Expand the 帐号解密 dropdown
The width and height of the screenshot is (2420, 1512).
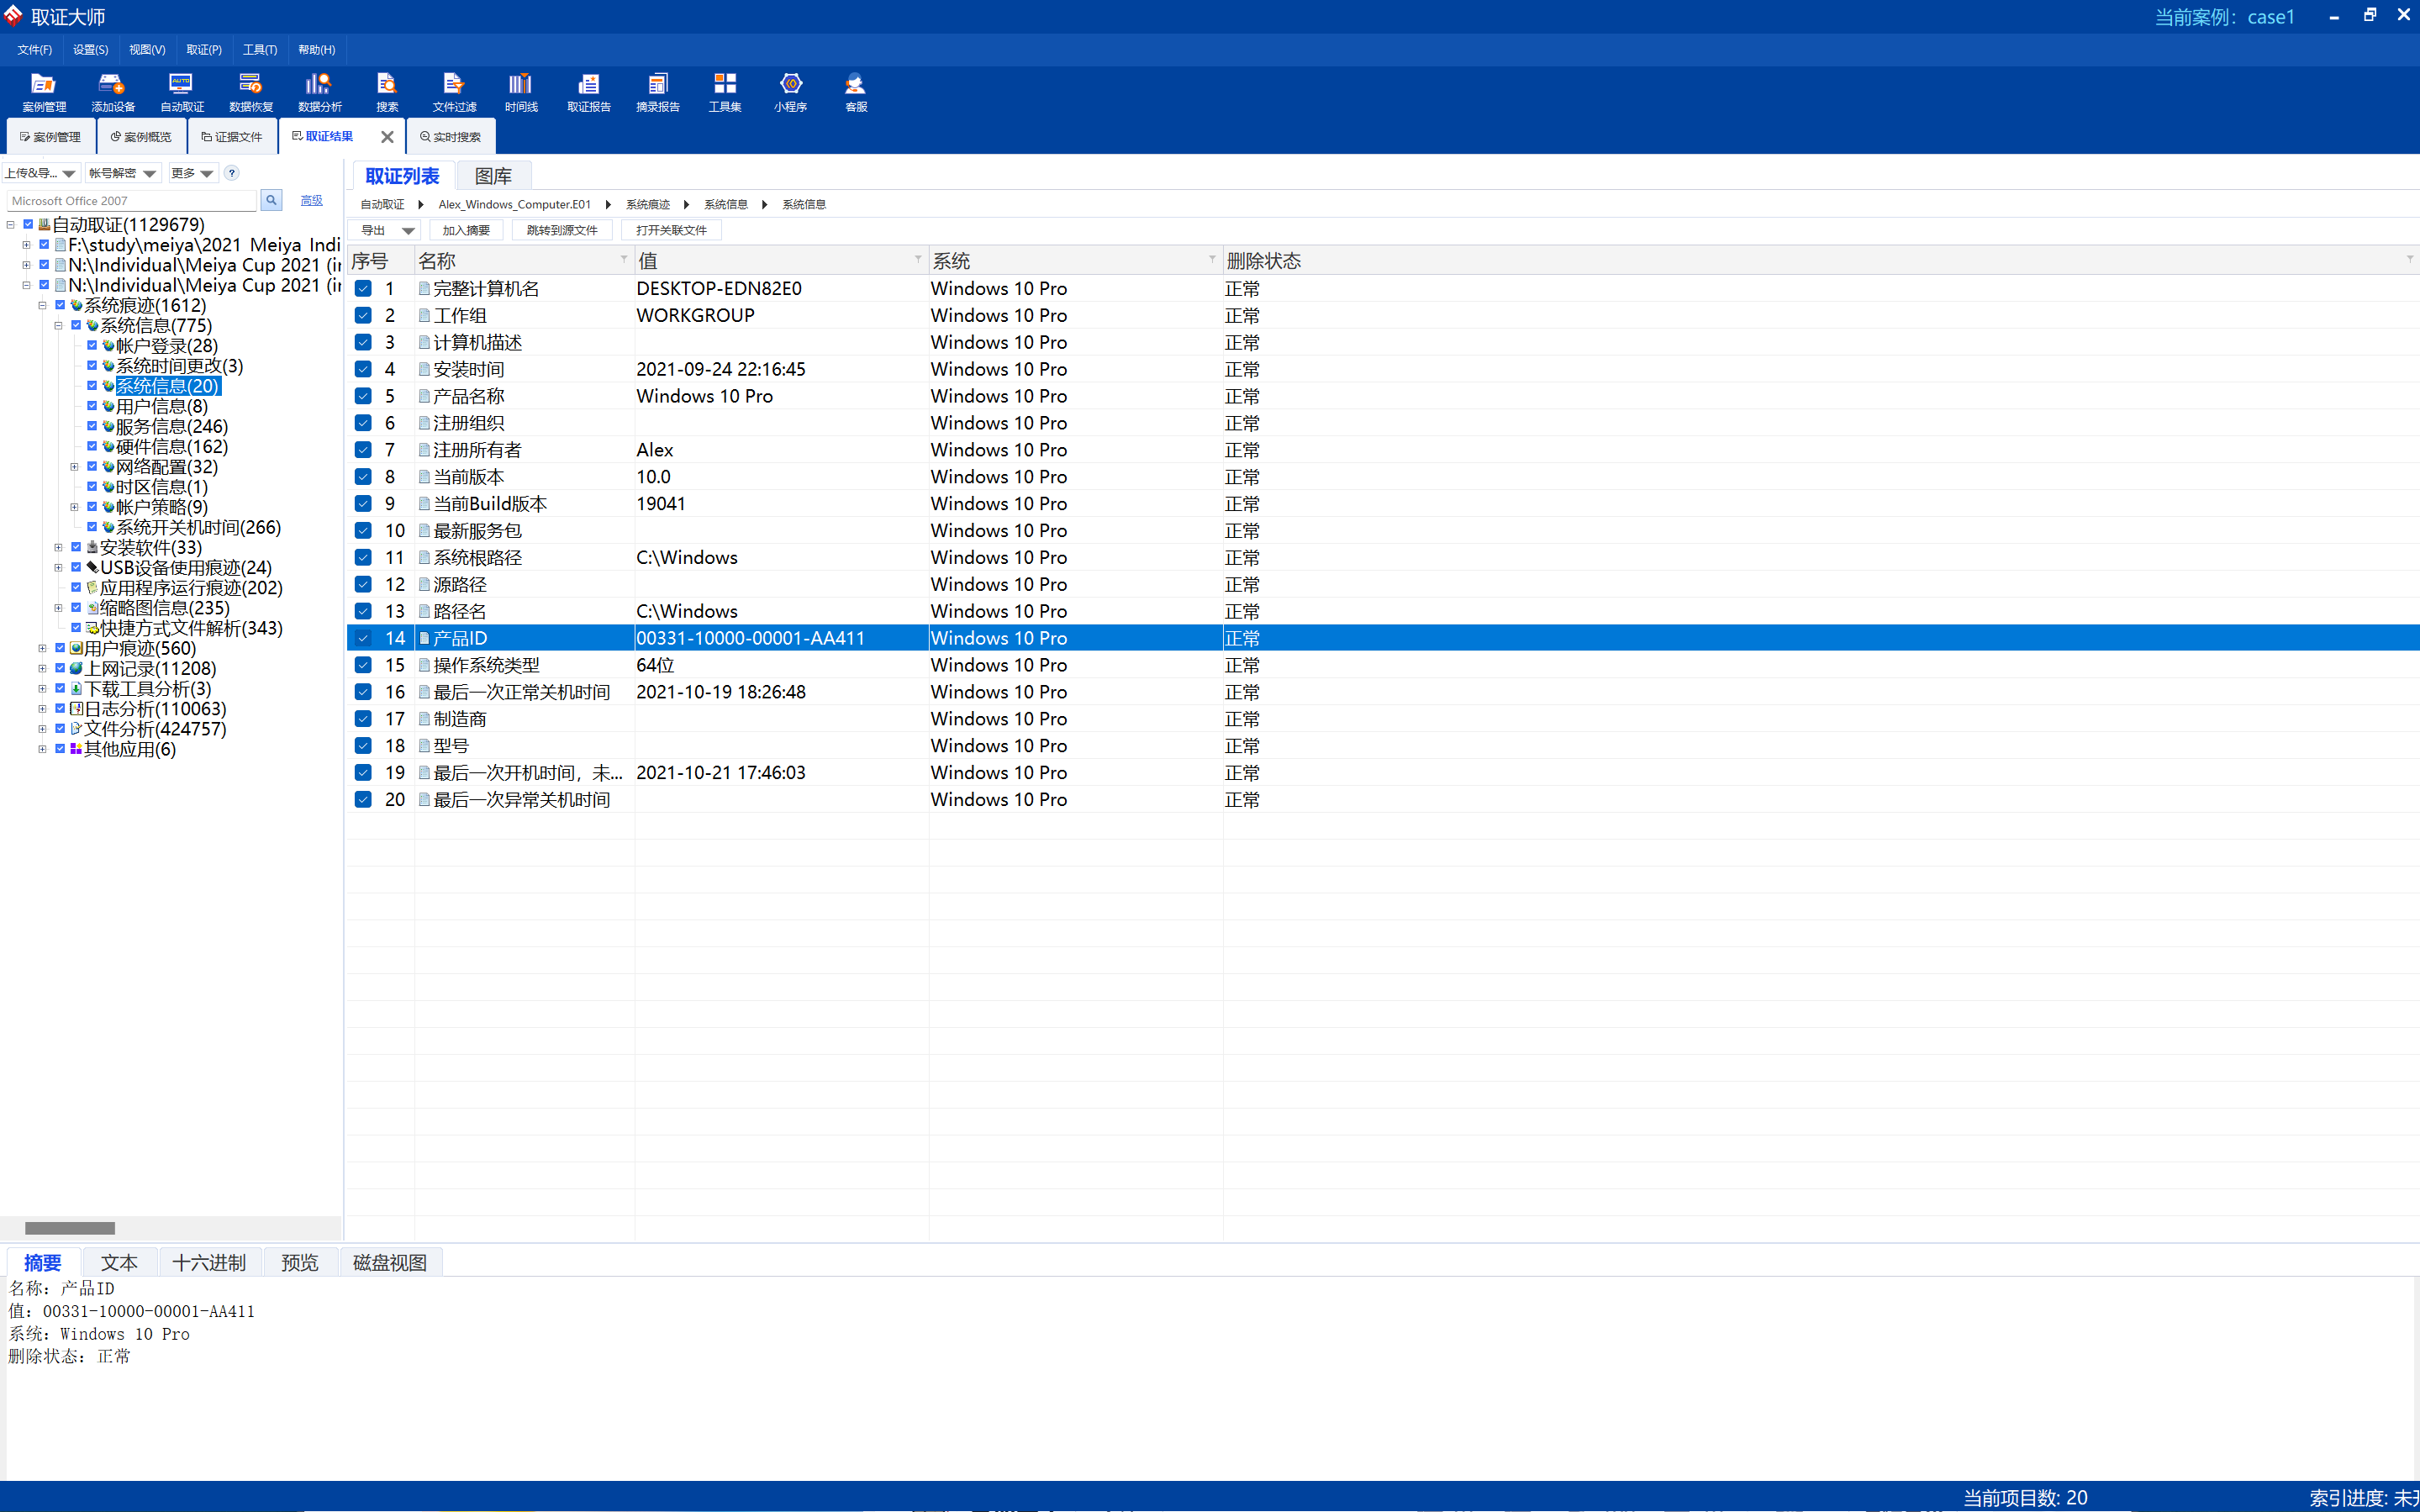pos(149,174)
